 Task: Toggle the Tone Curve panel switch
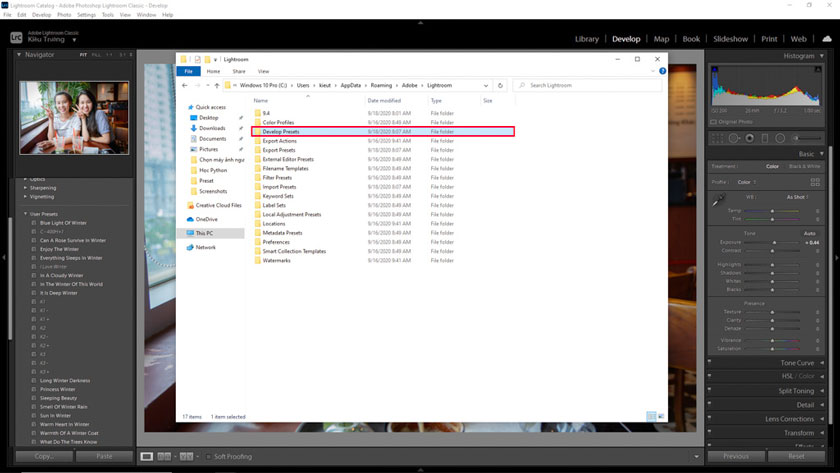pos(709,362)
